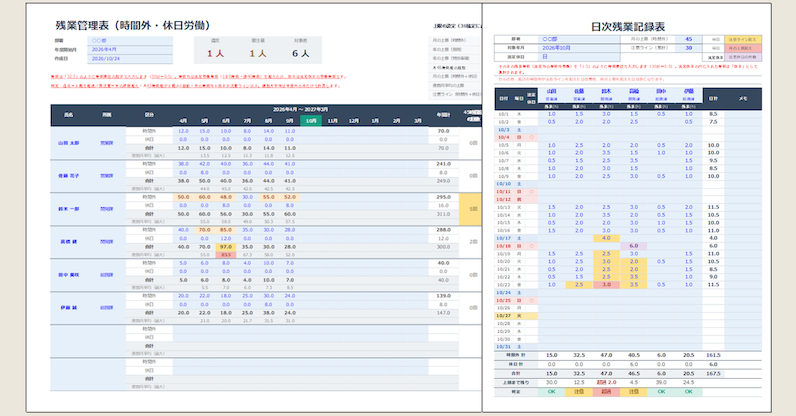Click the 対象年月 field showing 2026年10月
The height and width of the screenshot is (416, 796).
pos(579,48)
